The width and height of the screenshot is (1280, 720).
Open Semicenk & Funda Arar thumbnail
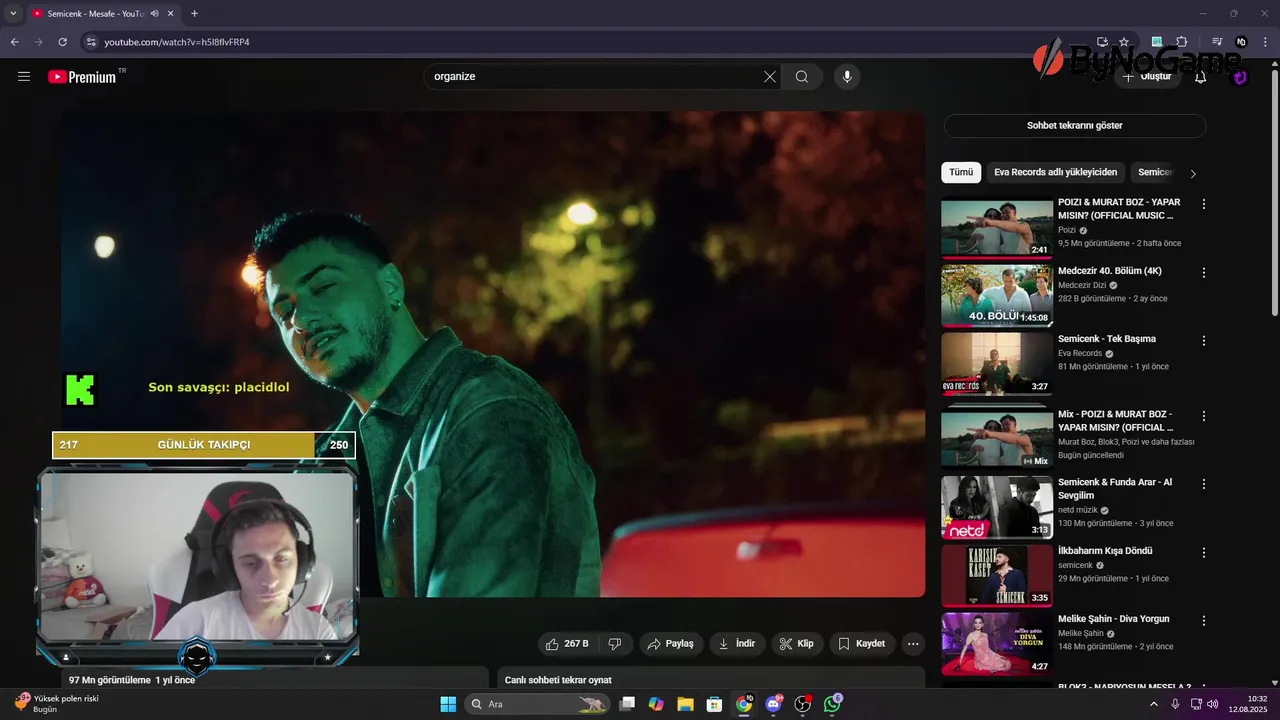tap(997, 507)
